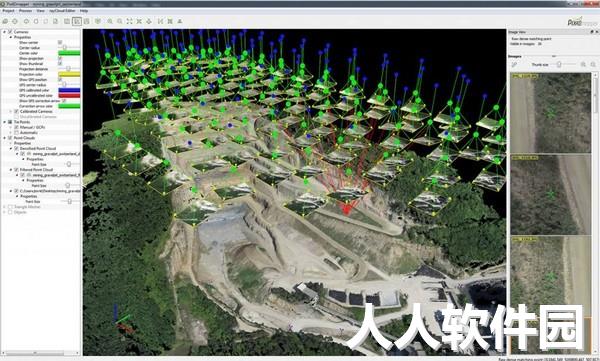Viewport: 600px width, 361px height.
Task: Expand the Calibrated Cameras node
Action: pos(11,111)
